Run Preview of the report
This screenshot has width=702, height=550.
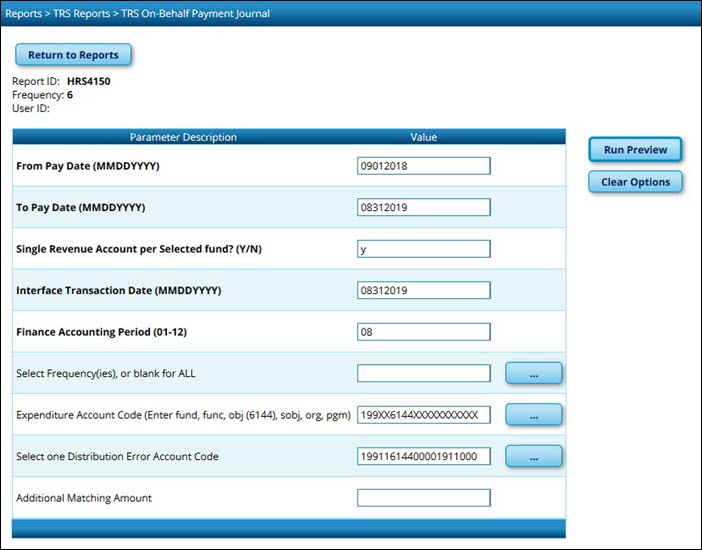click(635, 150)
